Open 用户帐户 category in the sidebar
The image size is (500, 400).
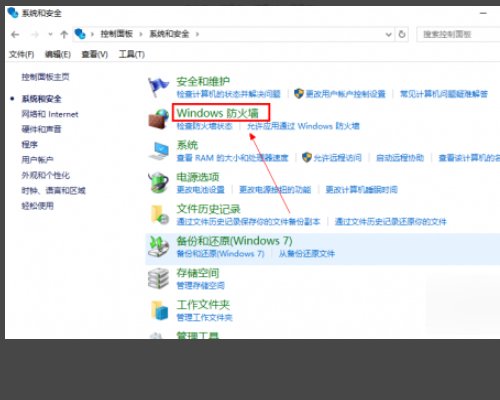pyautogui.click(x=37, y=160)
